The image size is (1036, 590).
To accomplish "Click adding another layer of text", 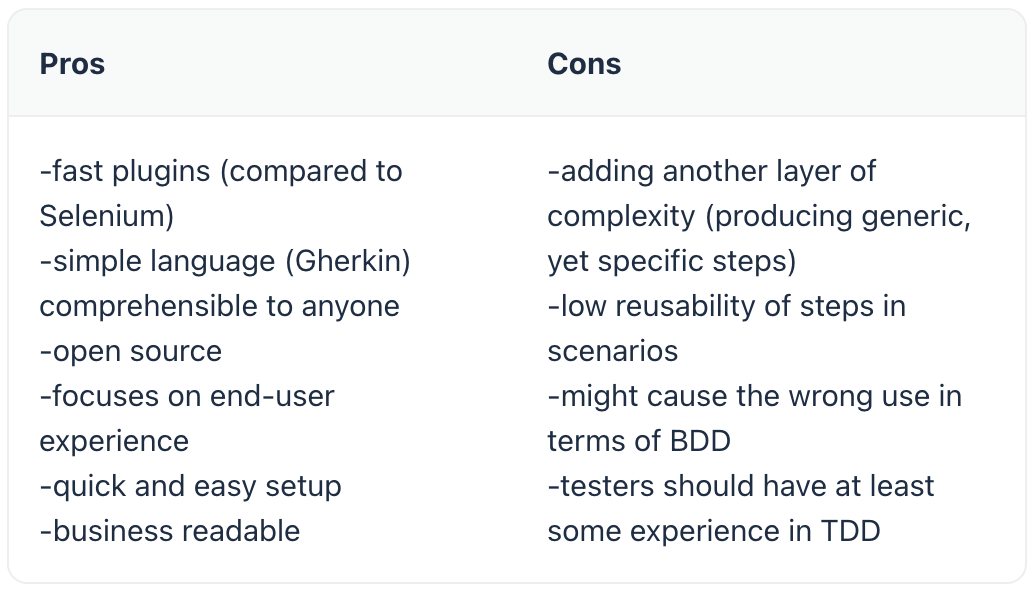I will pyautogui.click(x=712, y=172).
